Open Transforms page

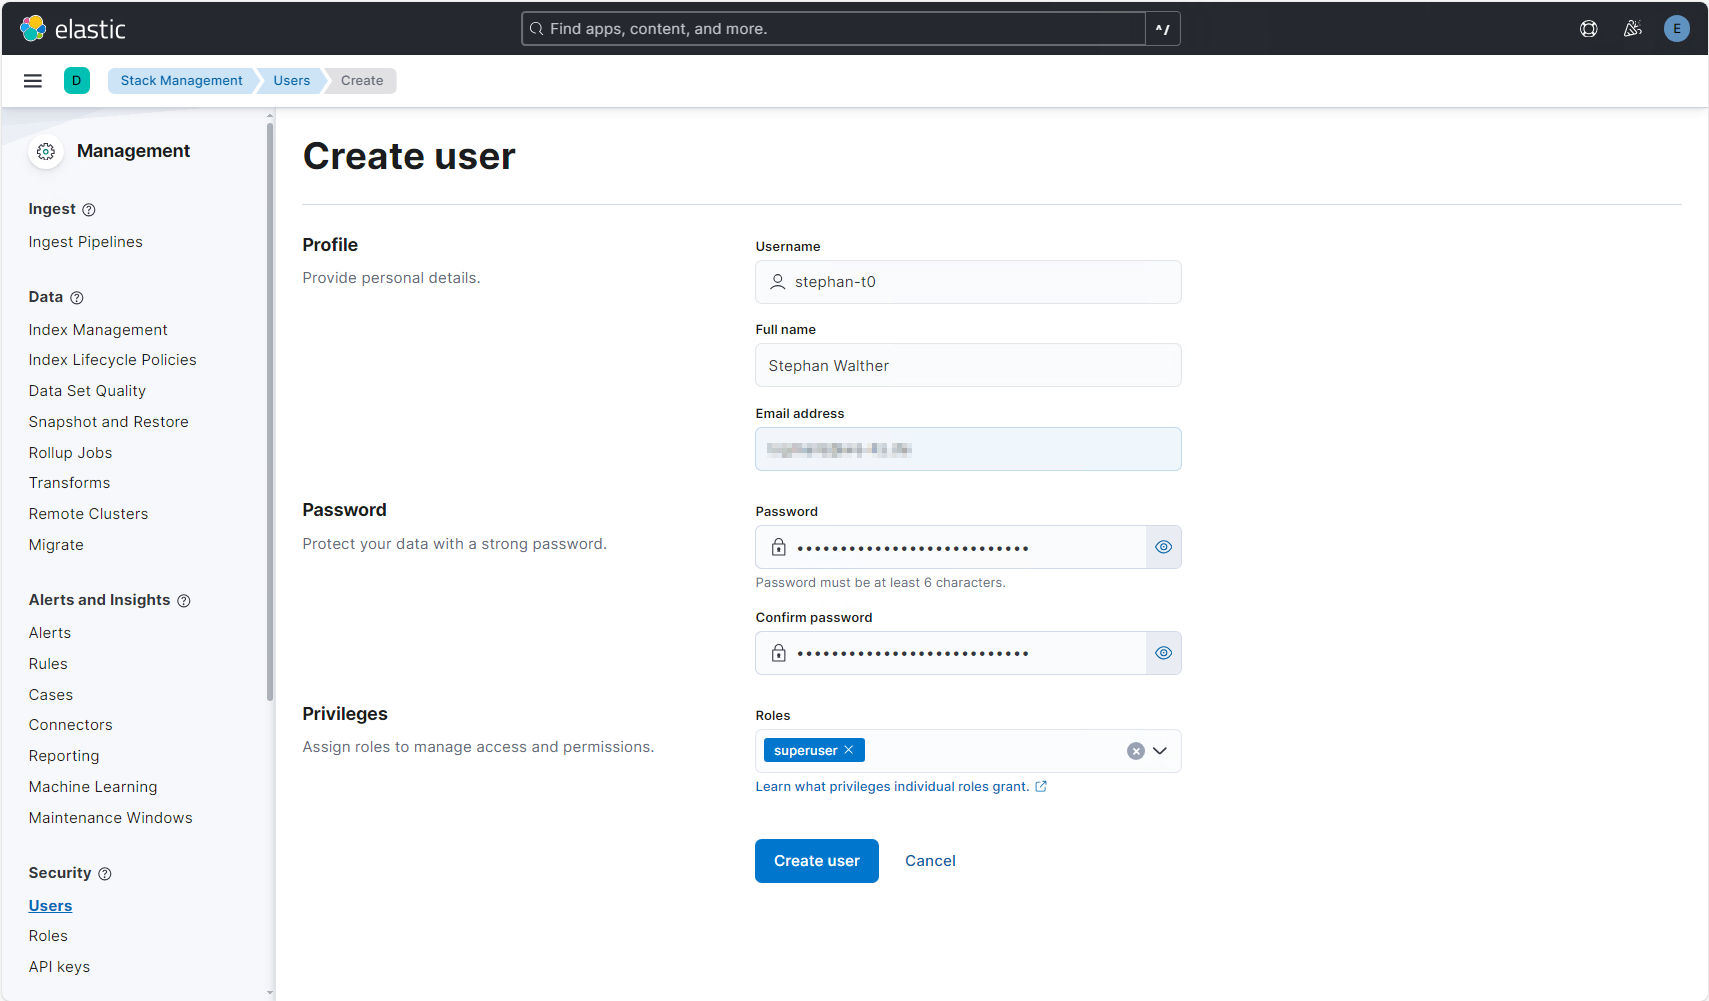[70, 483]
